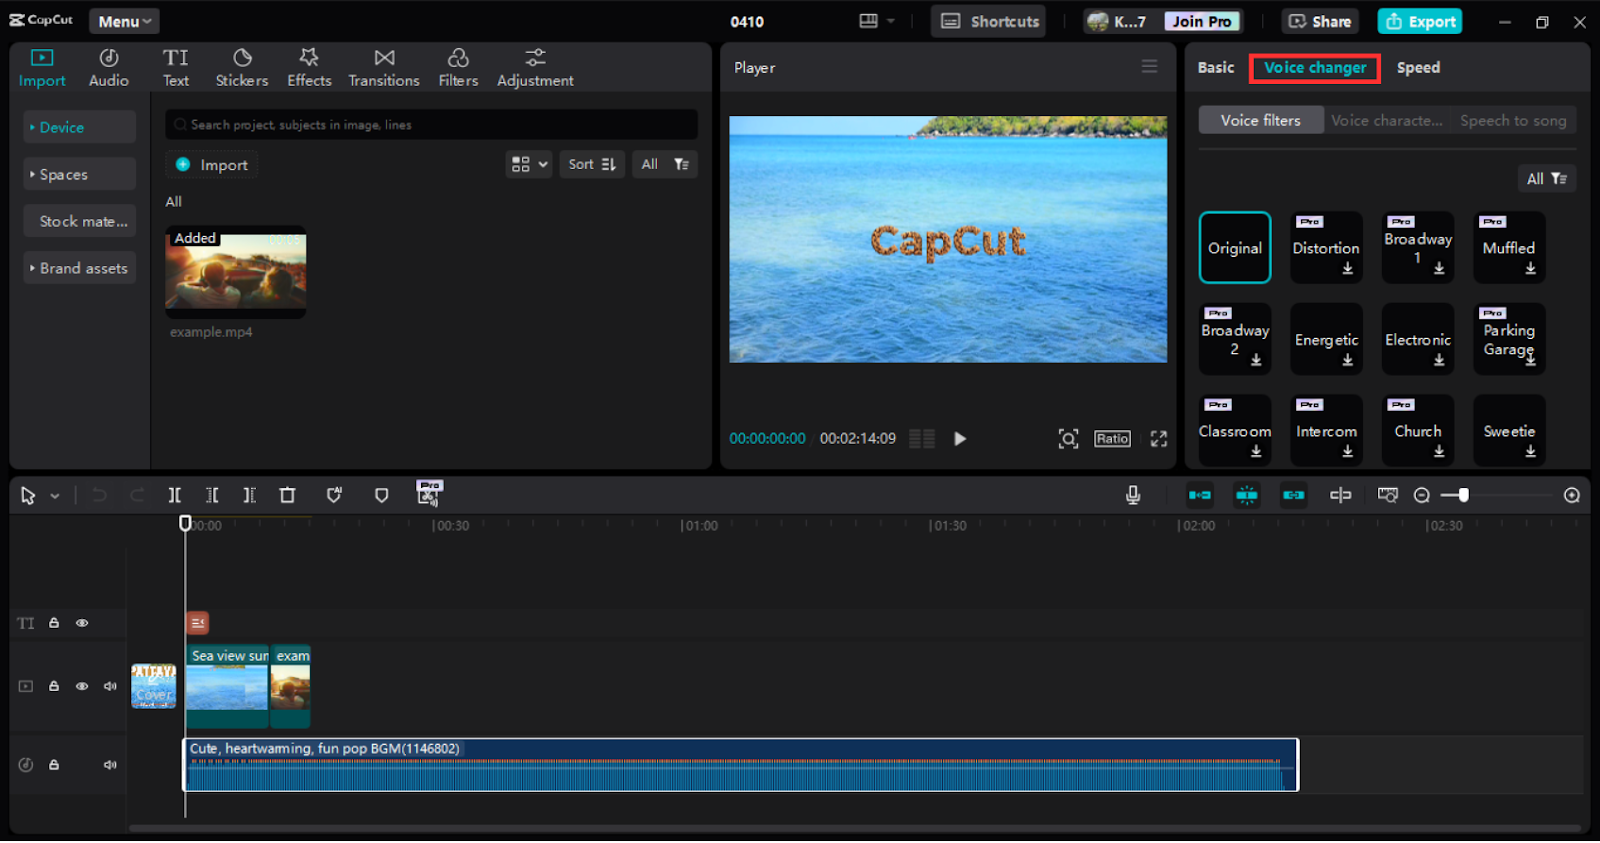
Task: Open the Stock materials section
Action: click(80, 221)
